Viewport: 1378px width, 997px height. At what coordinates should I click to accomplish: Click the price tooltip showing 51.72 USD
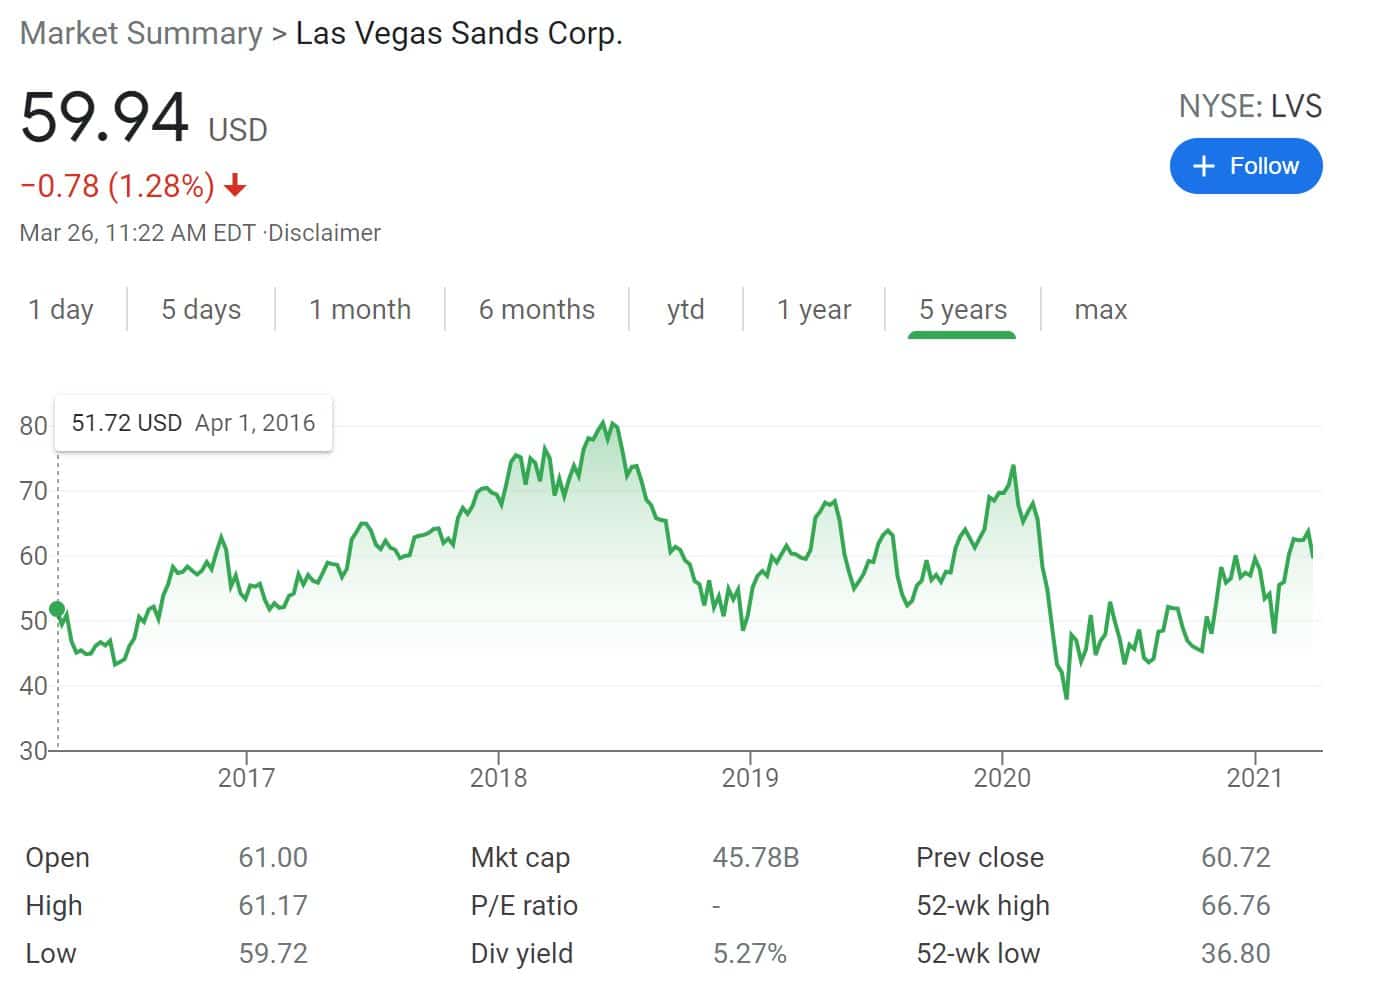(x=193, y=423)
